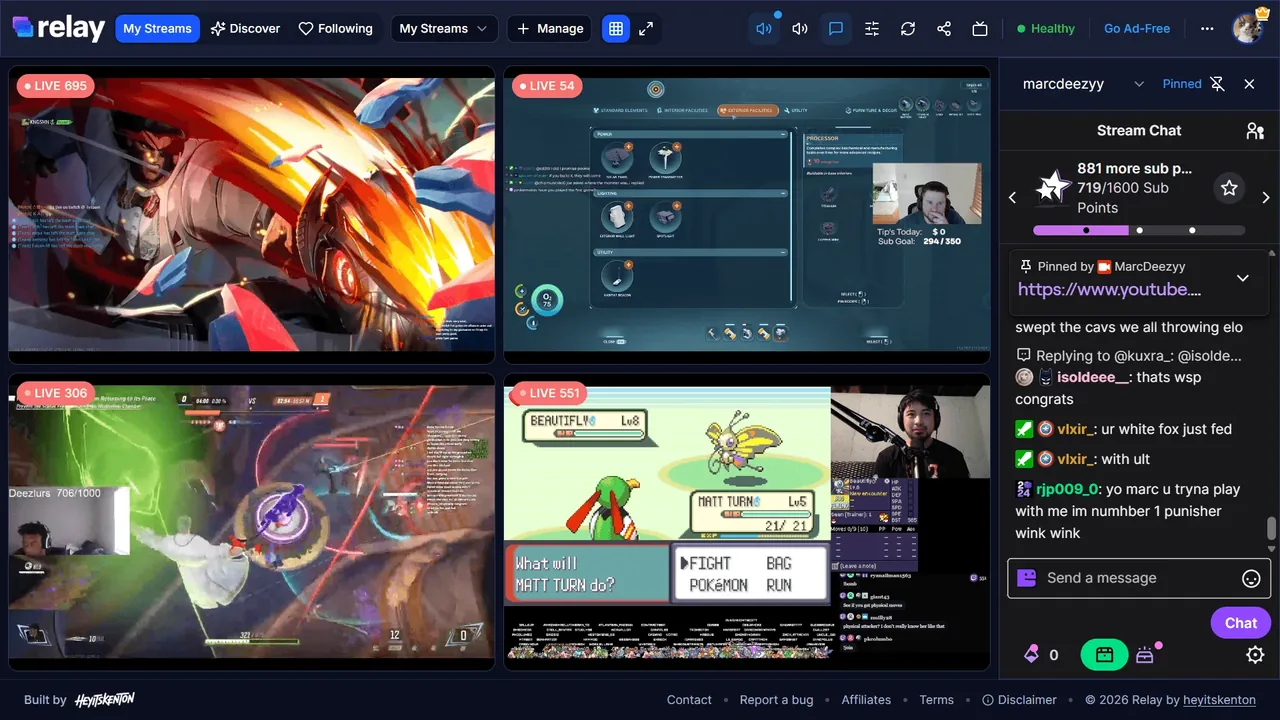This screenshot has height=720, width=1280.
Task: Close the marcdeezyy chat panel
Action: pos(1249,84)
